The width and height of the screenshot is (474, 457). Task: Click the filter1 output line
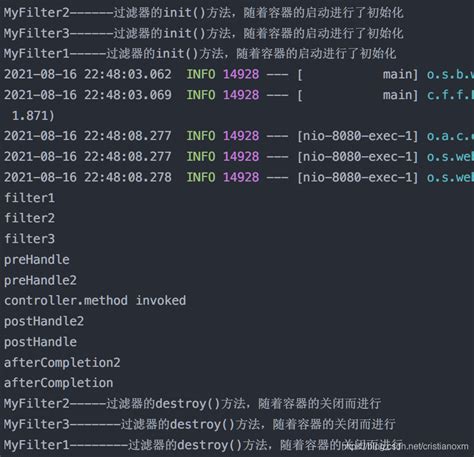click(29, 198)
